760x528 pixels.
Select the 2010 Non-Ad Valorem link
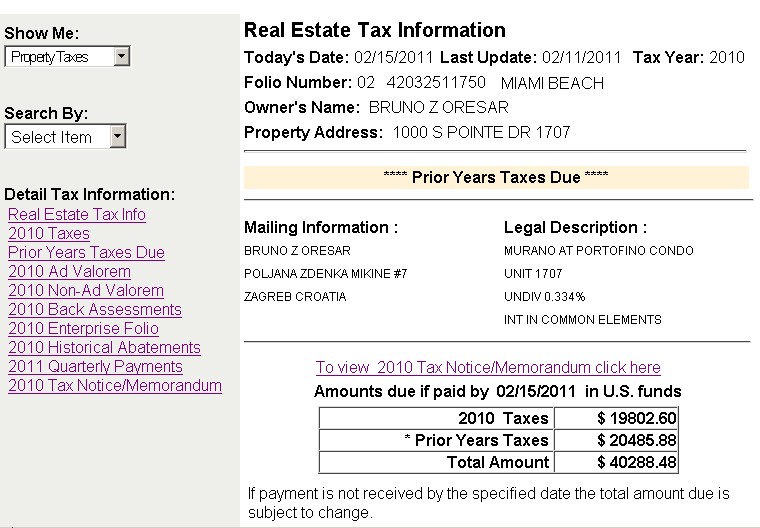[x=86, y=291]
